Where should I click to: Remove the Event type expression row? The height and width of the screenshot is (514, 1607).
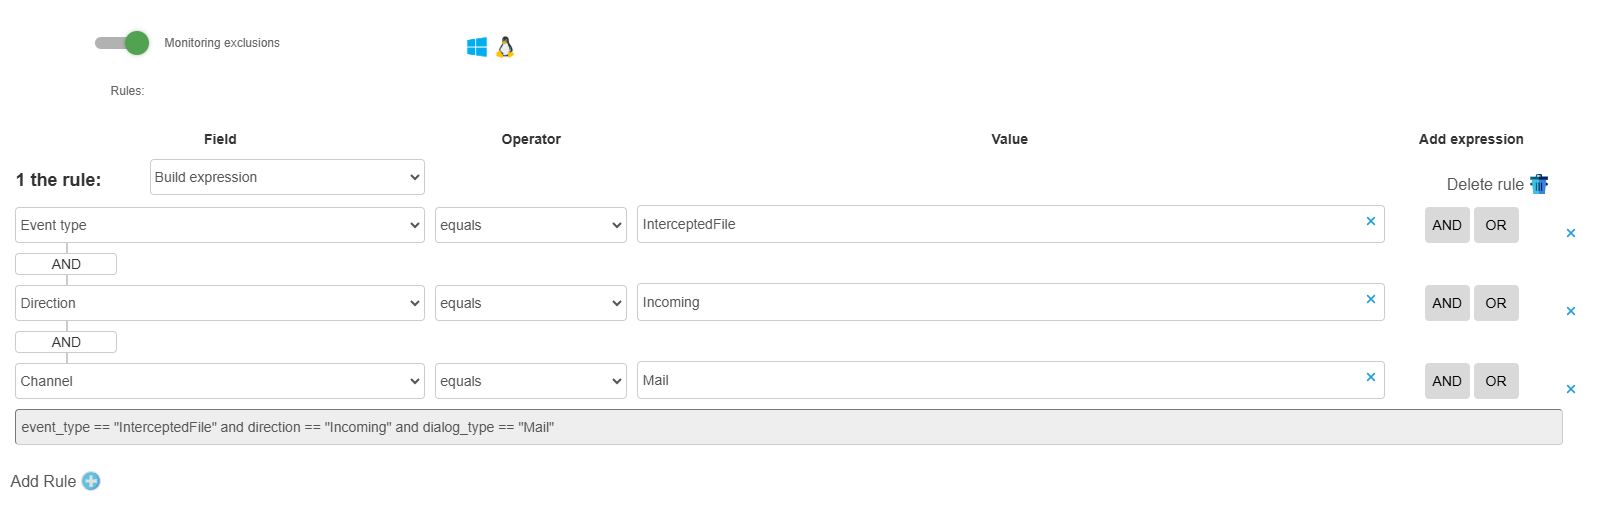1571,233
